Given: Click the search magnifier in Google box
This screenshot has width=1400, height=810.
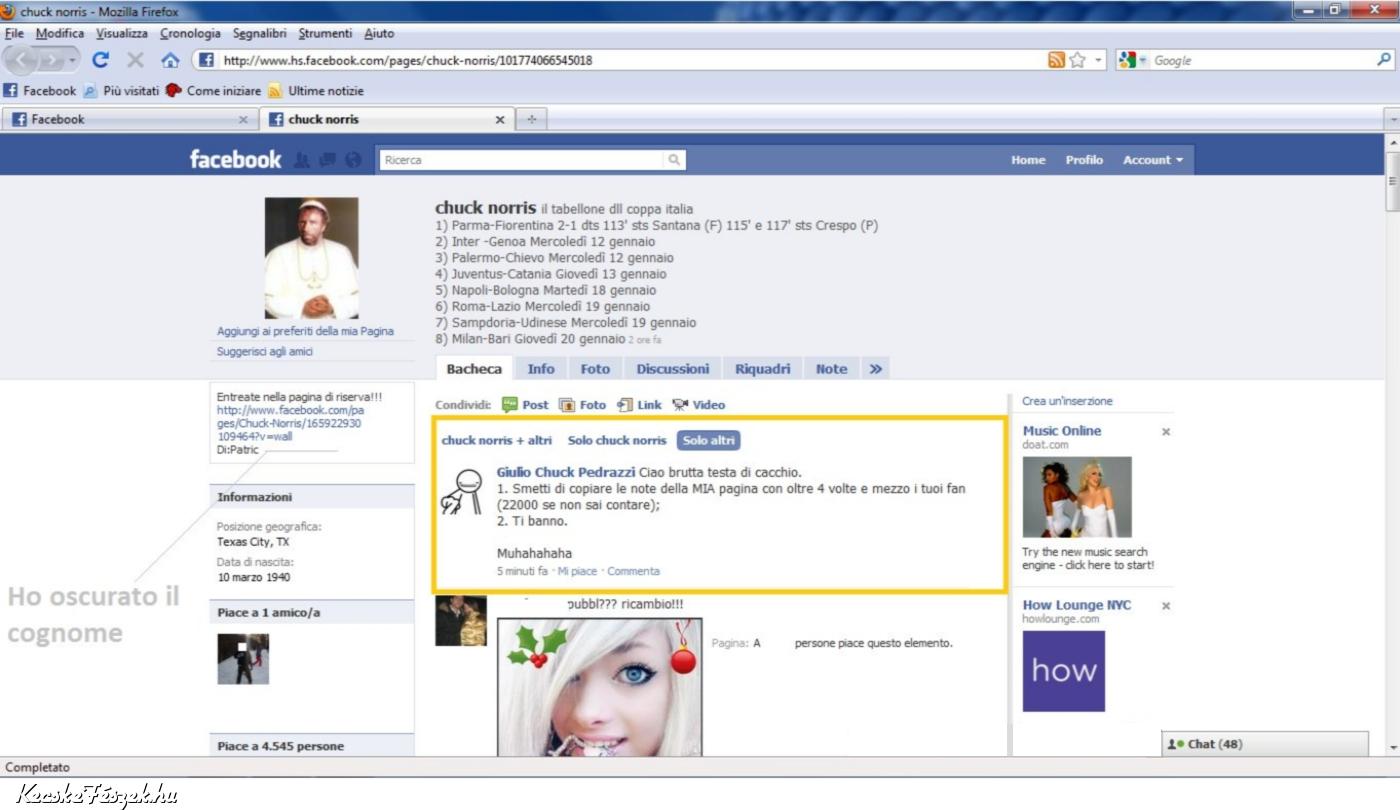Looking at the screenshot, I should click(1384, 60).
